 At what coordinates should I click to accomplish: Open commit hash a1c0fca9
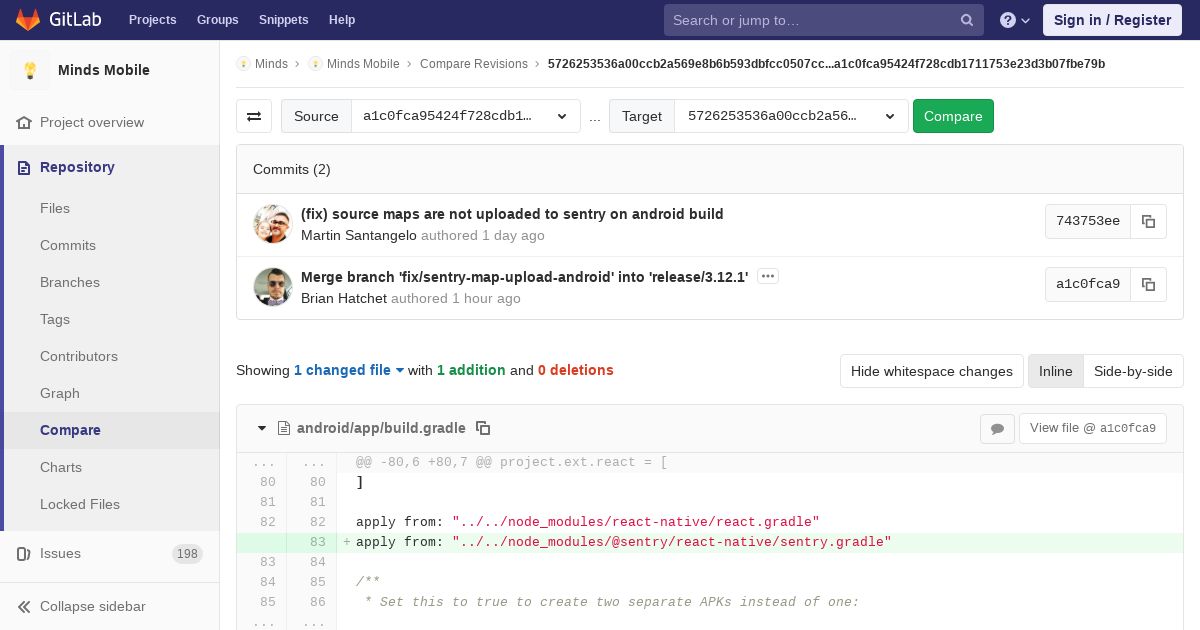coord(1088,284)
